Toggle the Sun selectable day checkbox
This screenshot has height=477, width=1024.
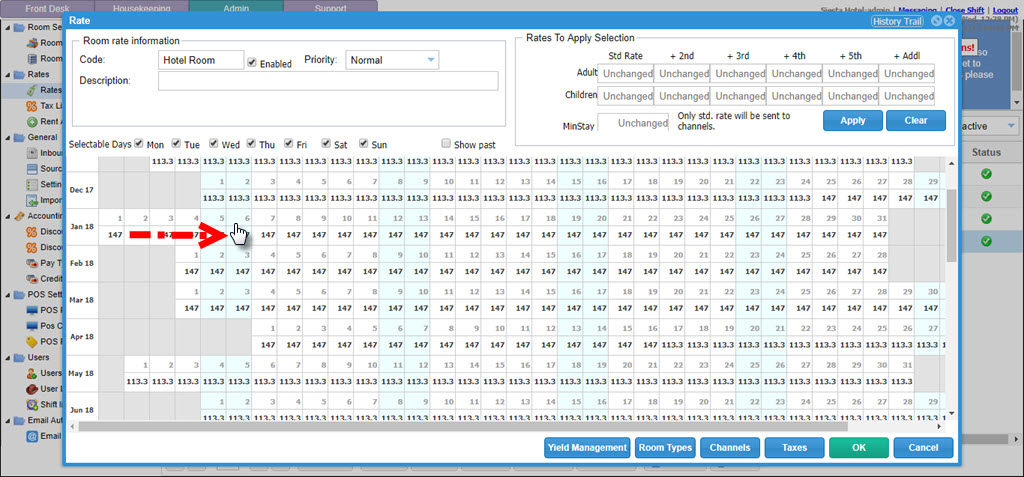[x=362, y=143]
